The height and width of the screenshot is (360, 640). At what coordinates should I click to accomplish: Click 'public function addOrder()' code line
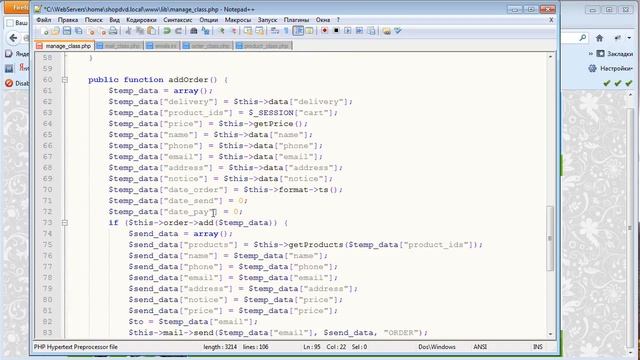pos(158,80)
